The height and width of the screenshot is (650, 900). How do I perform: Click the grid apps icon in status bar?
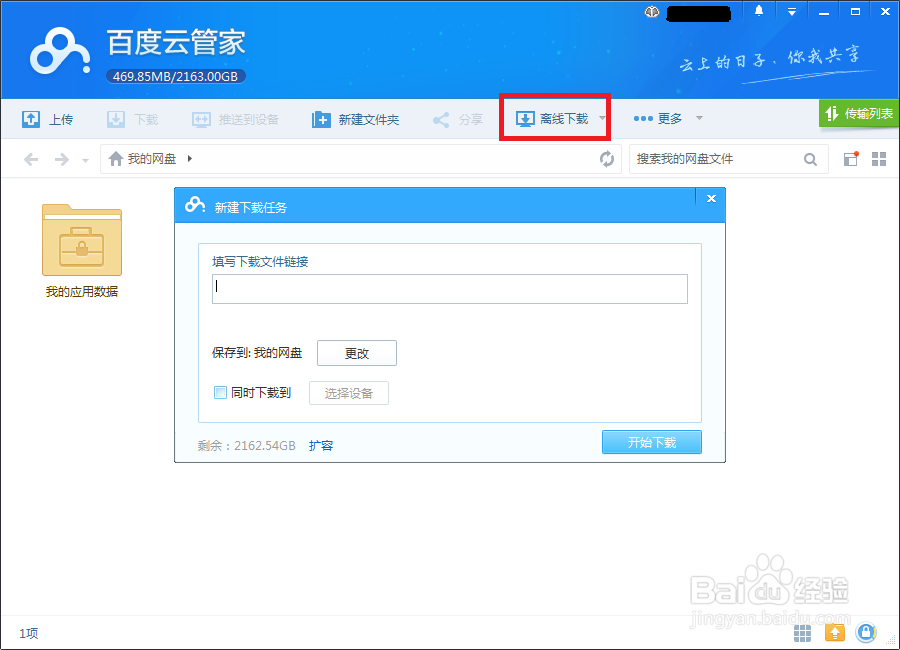tap(802, 633)
